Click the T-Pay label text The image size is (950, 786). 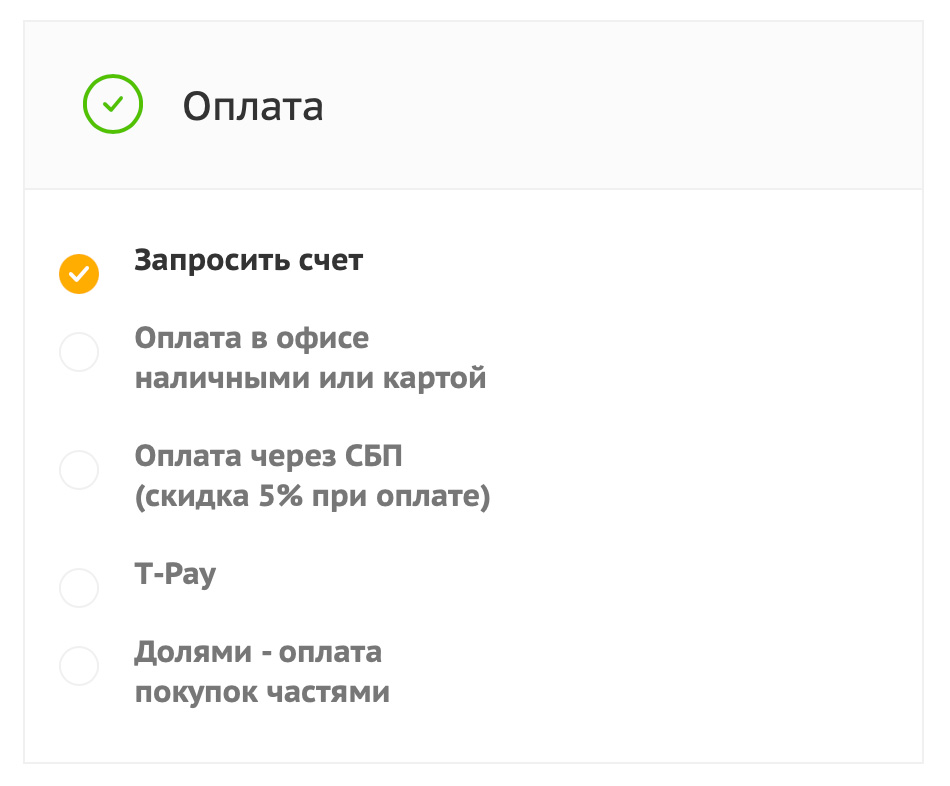click(175, 575)
